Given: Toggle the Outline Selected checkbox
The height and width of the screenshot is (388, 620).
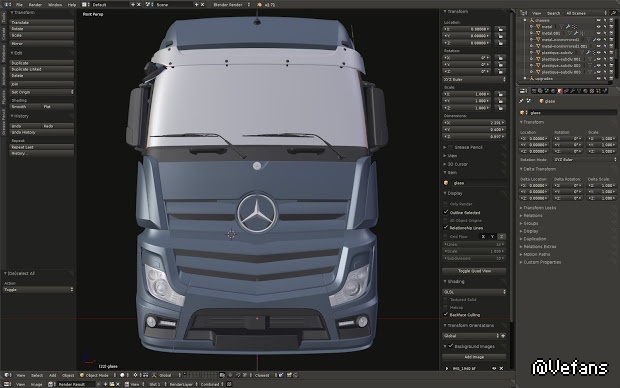Looking at the screenshot, I should click(446, 212).
